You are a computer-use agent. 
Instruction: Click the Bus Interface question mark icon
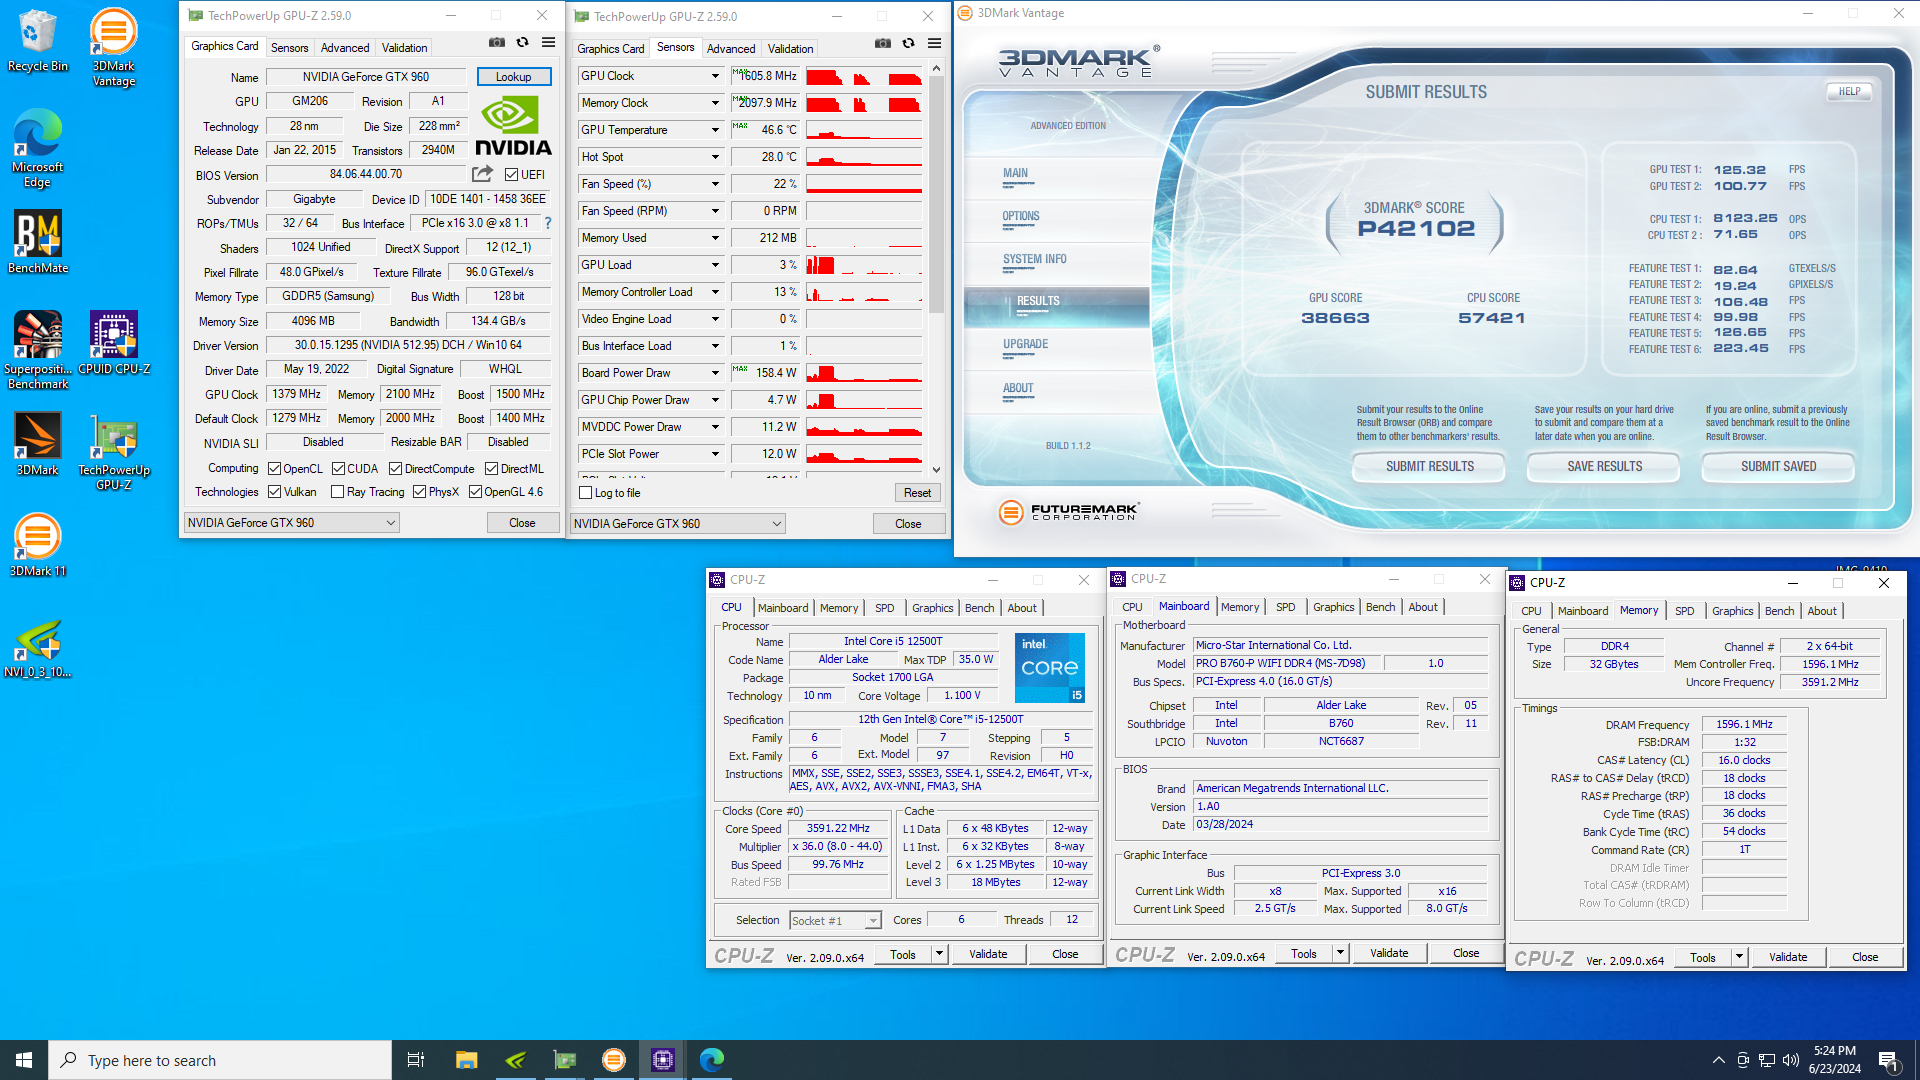(548, 223)
